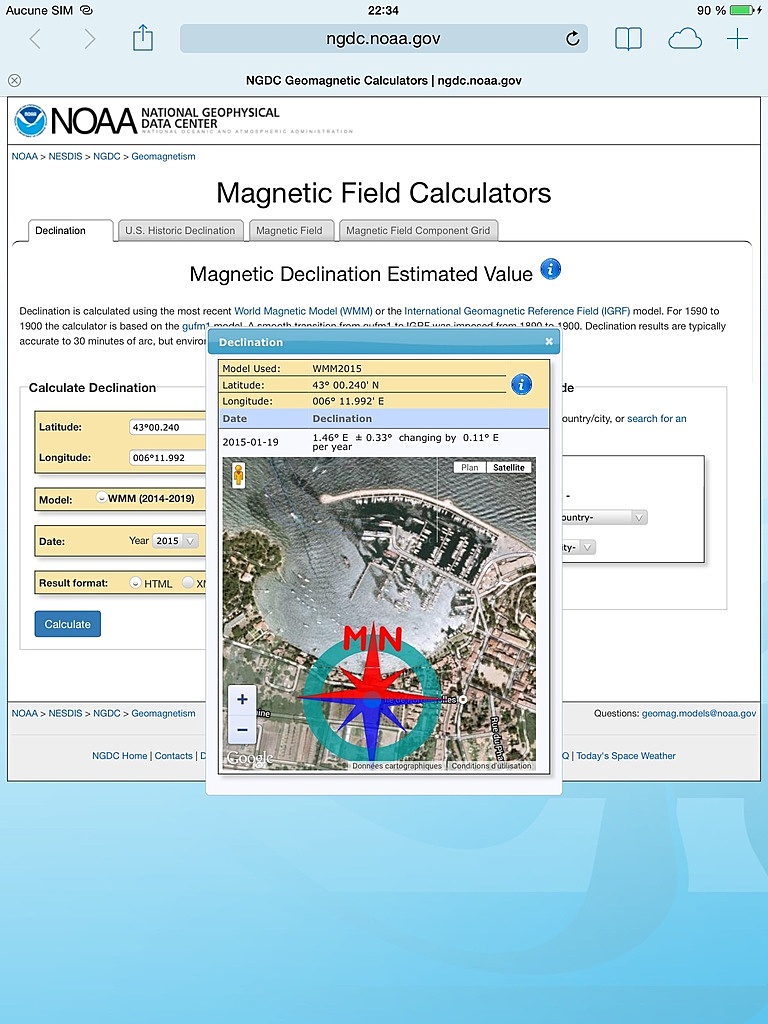Reload the page with refresh icon
Screen dimensions: 768x1024
coord(573,39)
